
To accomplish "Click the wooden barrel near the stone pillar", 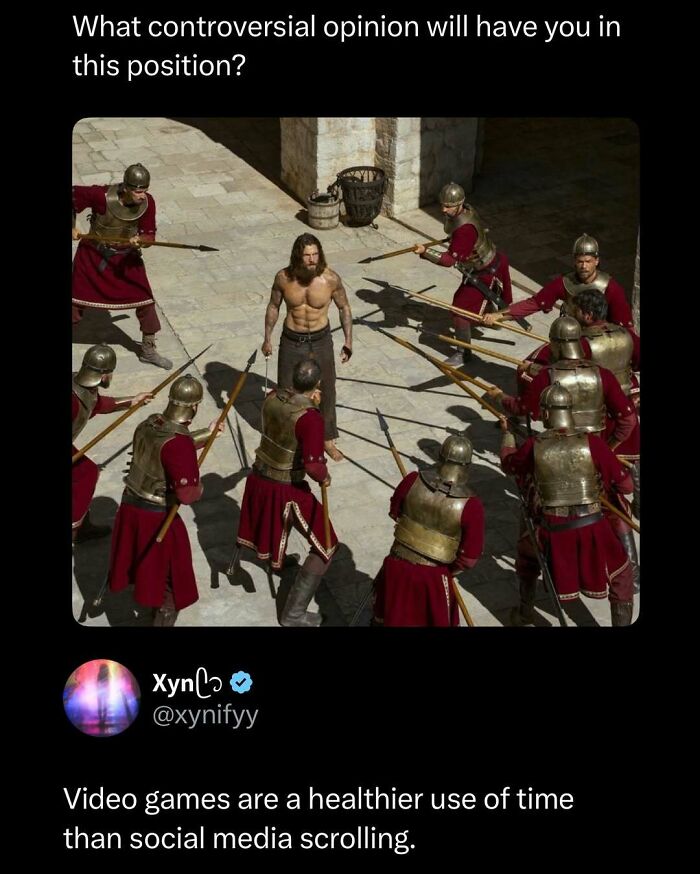I will (323, 209).
